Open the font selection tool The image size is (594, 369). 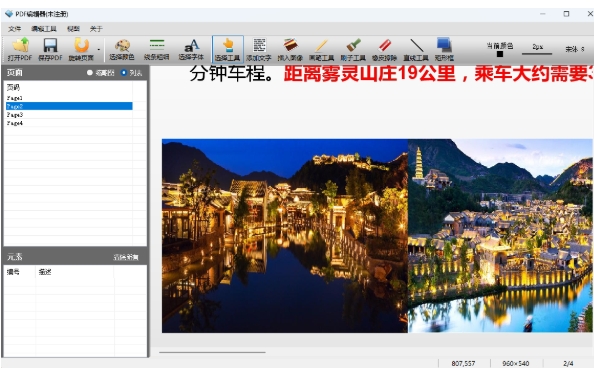click(191, 49)
